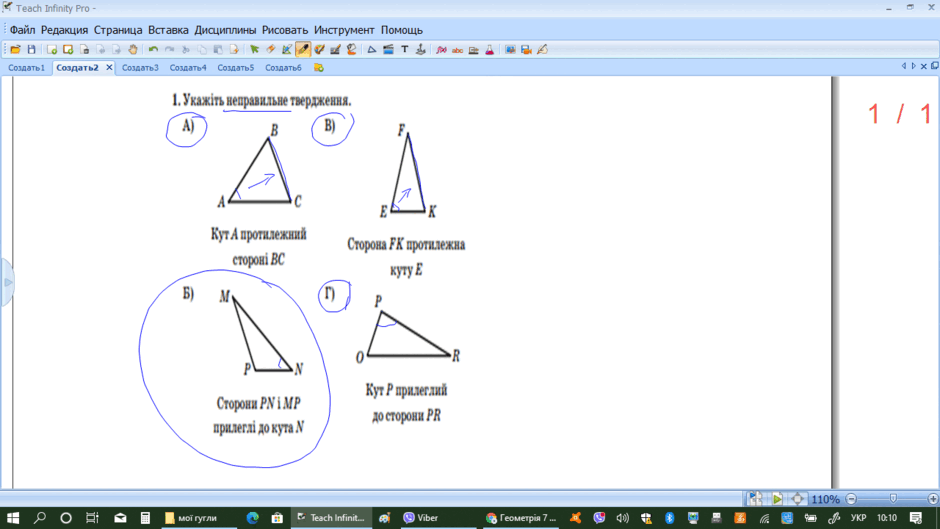This screenshot has width=940, height=529.
Task: Open the Дисциплины menu
Action: coord(225,30)
